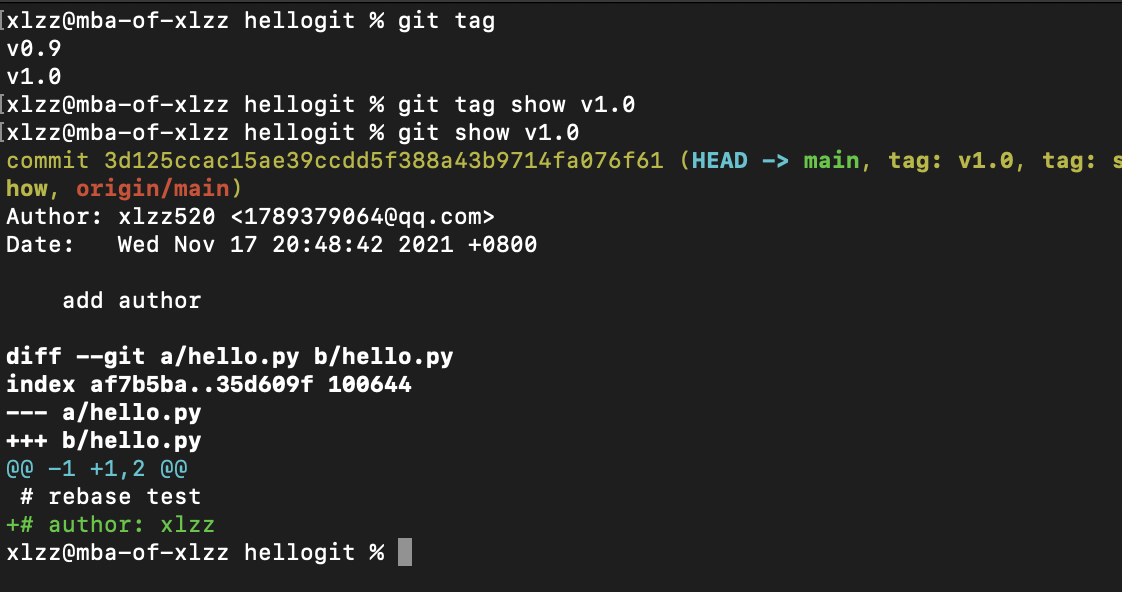
Task: Click the green added line '+# author: xlzz'
Action: tap(111, 525)
